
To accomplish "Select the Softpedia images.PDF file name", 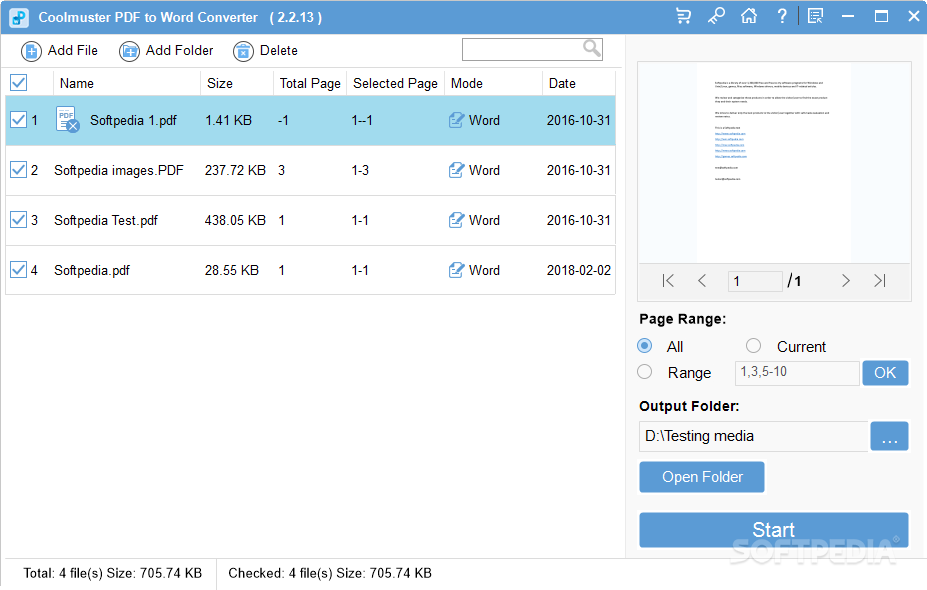I will point(119,170).
